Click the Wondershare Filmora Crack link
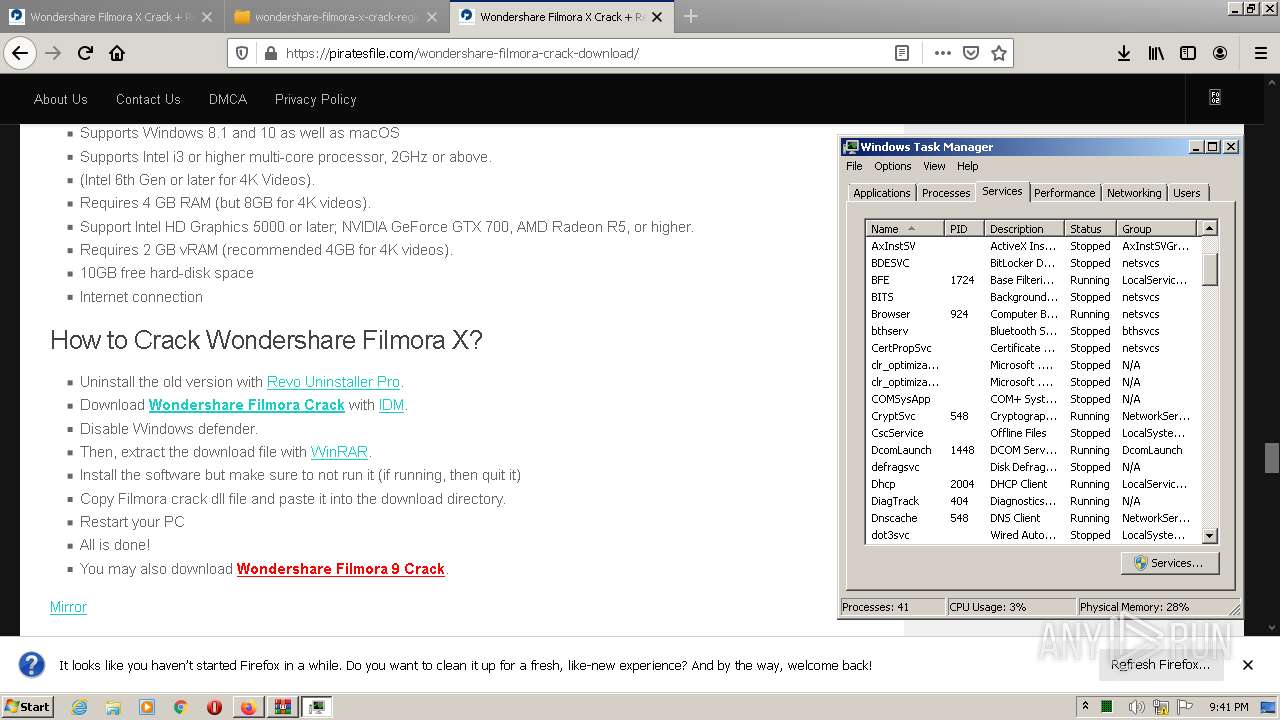The height and width of the screenshot is (720, 1280). click(x=247, y=405)
